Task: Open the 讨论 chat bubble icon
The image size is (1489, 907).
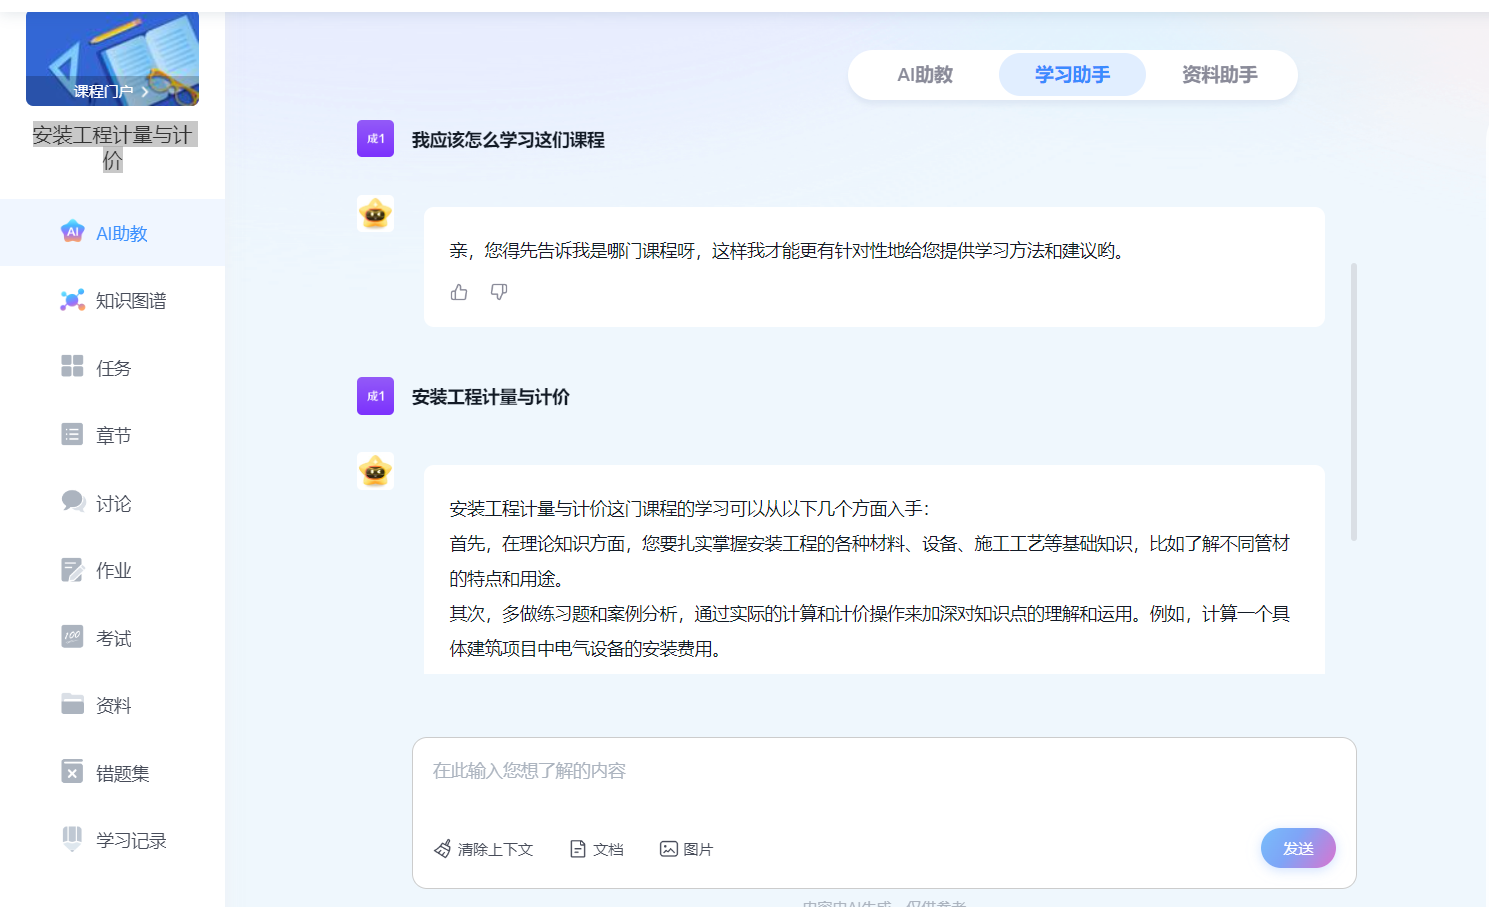Action: [x=73, y=502]
